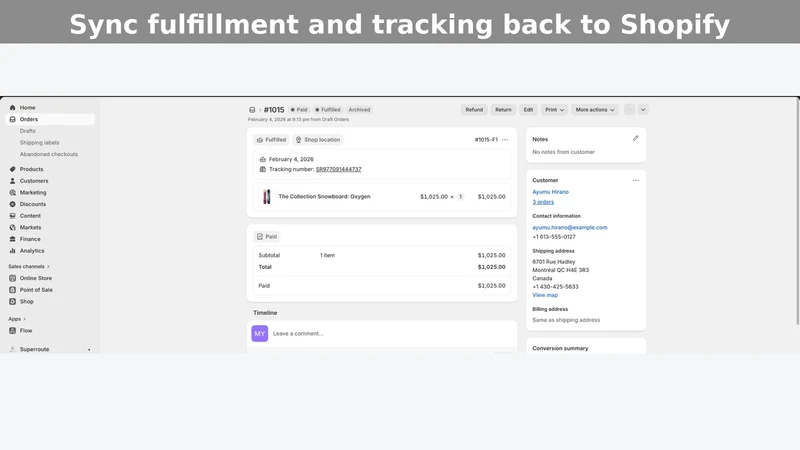Click the Refund button
The height and width of the screenshot is (450, 800).
click(474, 110)
